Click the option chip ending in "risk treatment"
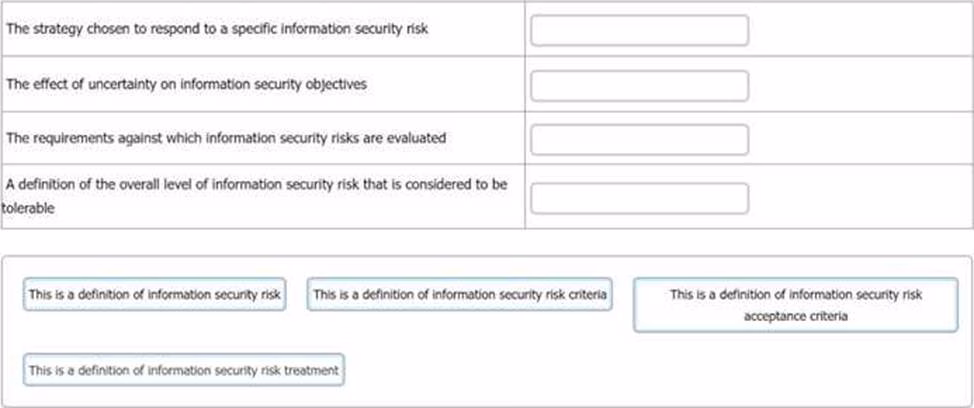 (x=183, y=370)
